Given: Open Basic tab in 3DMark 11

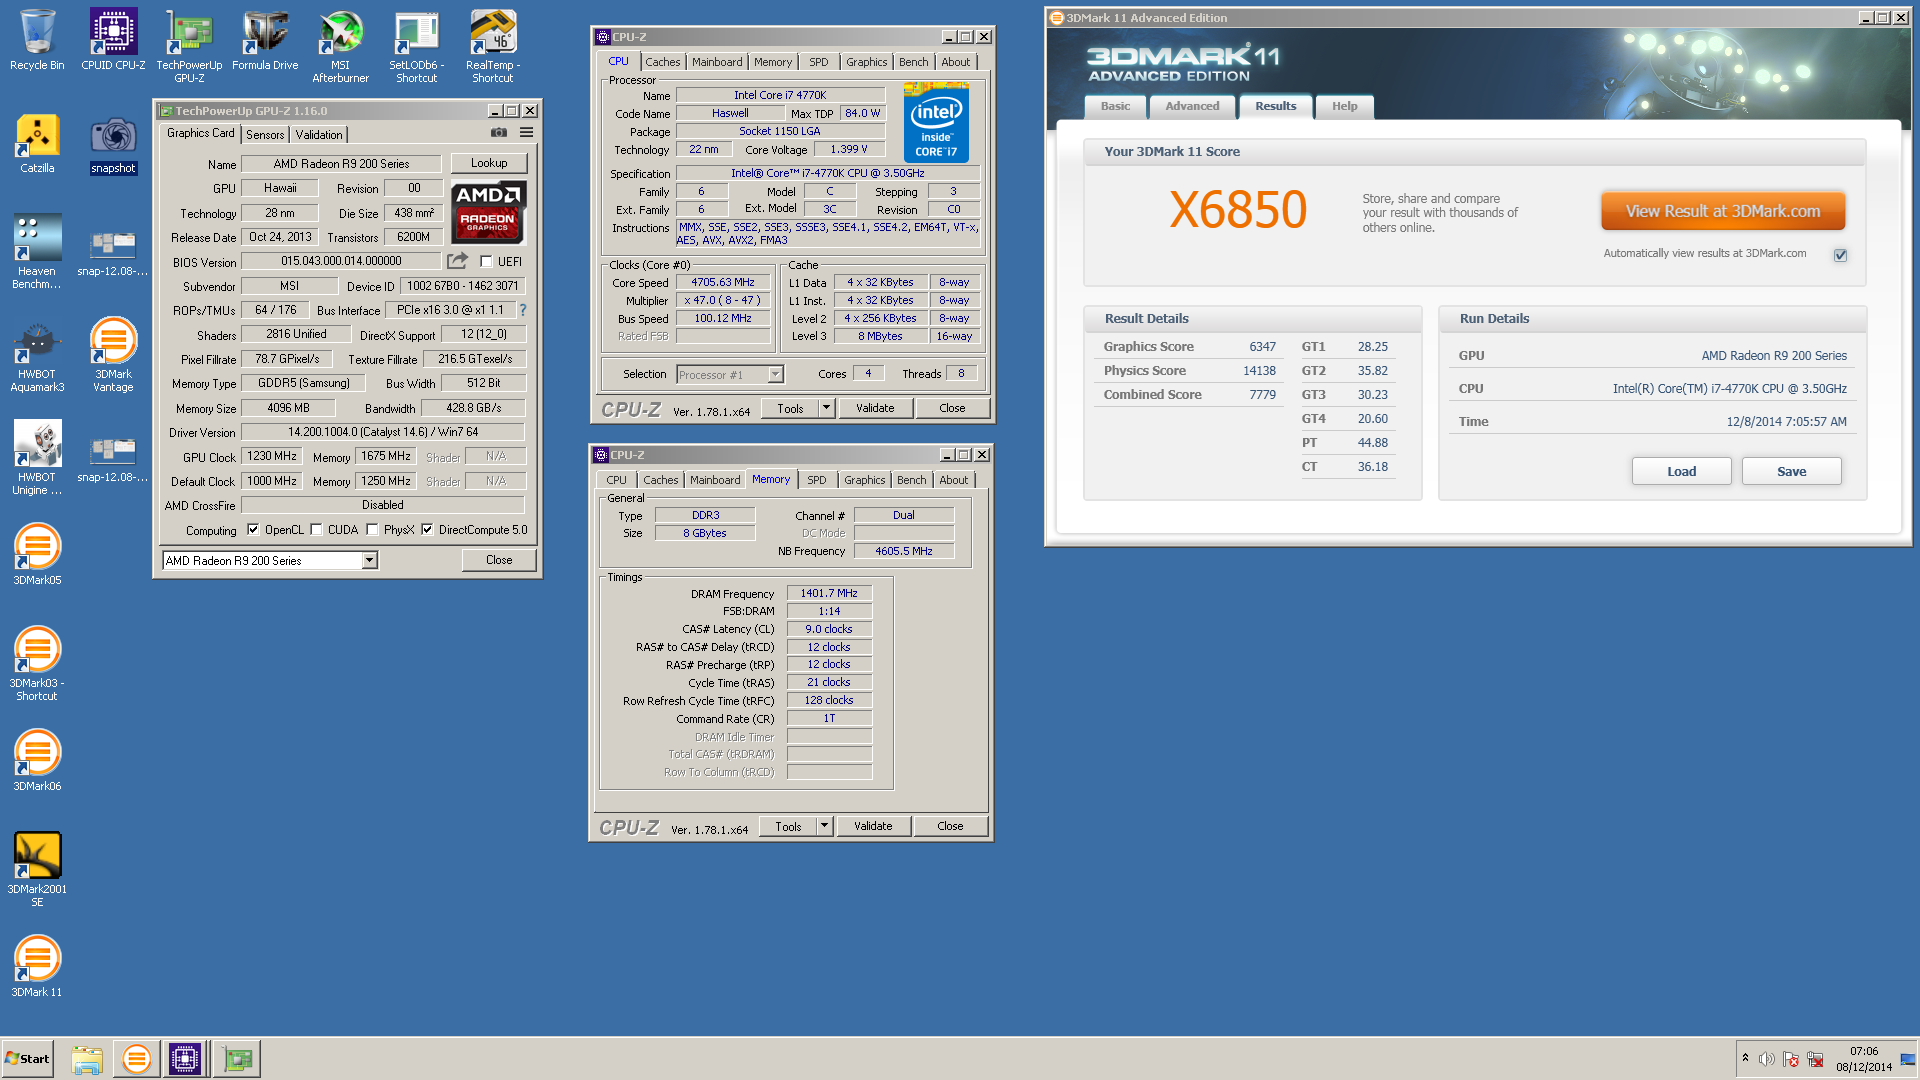Looking at the screenshot, I should 1115,106.
